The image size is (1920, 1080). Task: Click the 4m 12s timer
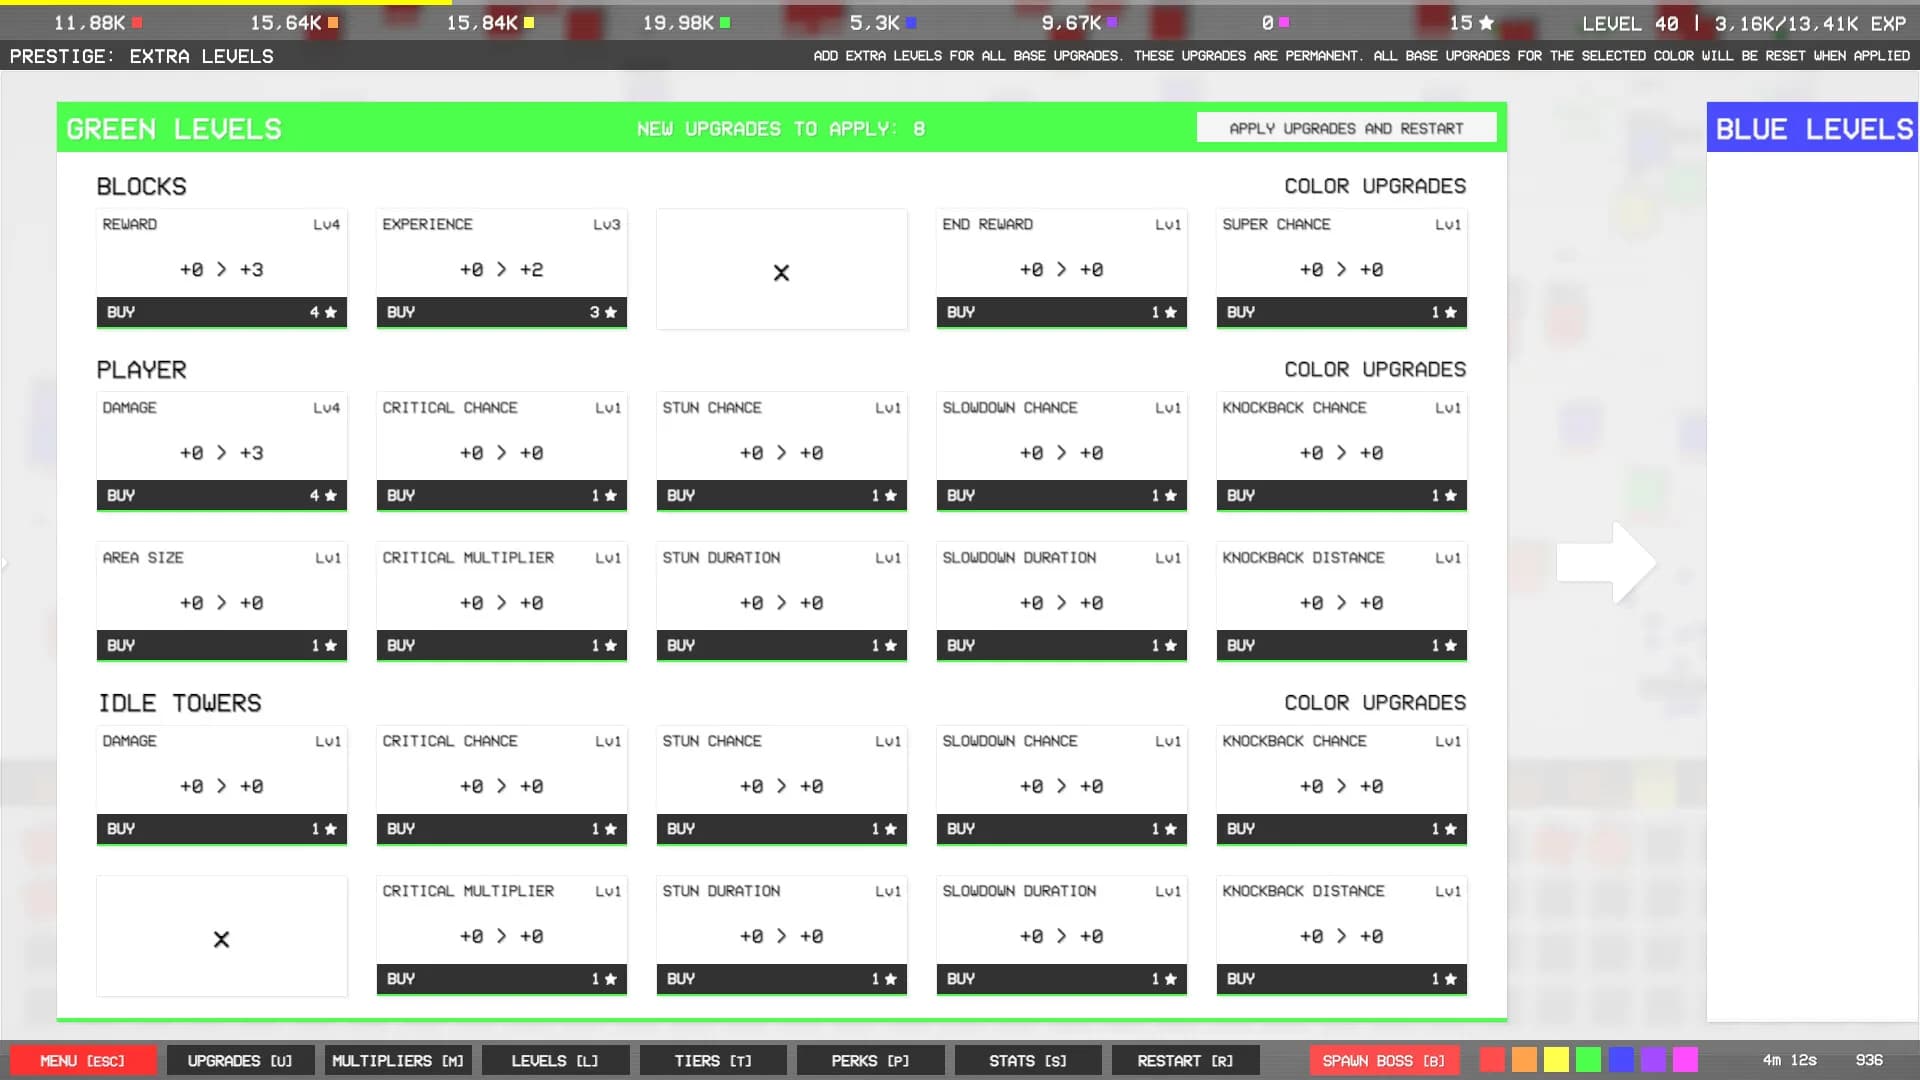click(1789, 1060)
